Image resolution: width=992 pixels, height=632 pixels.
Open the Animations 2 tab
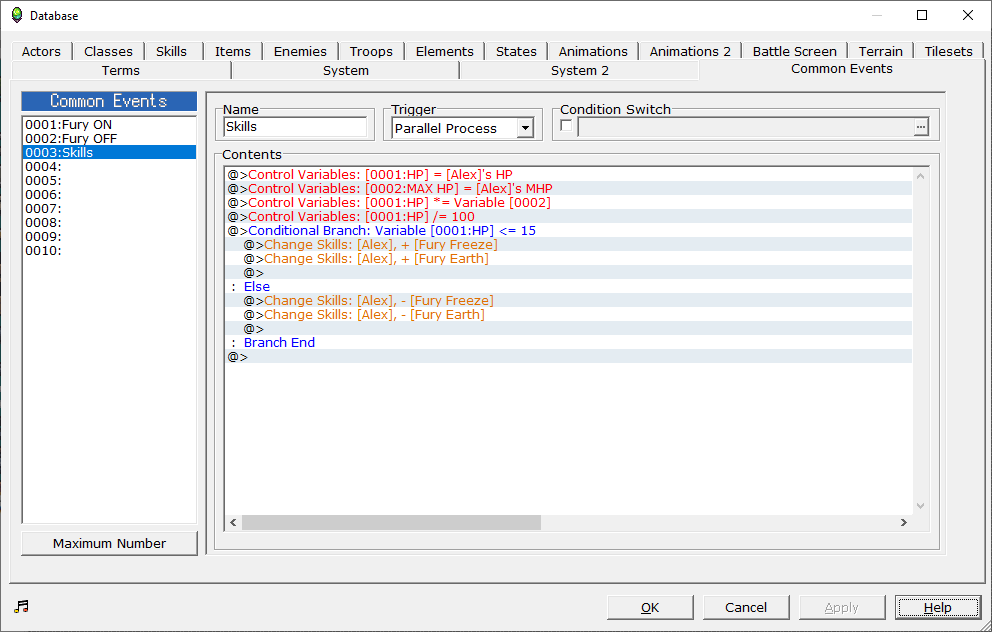tap(690, 51)
